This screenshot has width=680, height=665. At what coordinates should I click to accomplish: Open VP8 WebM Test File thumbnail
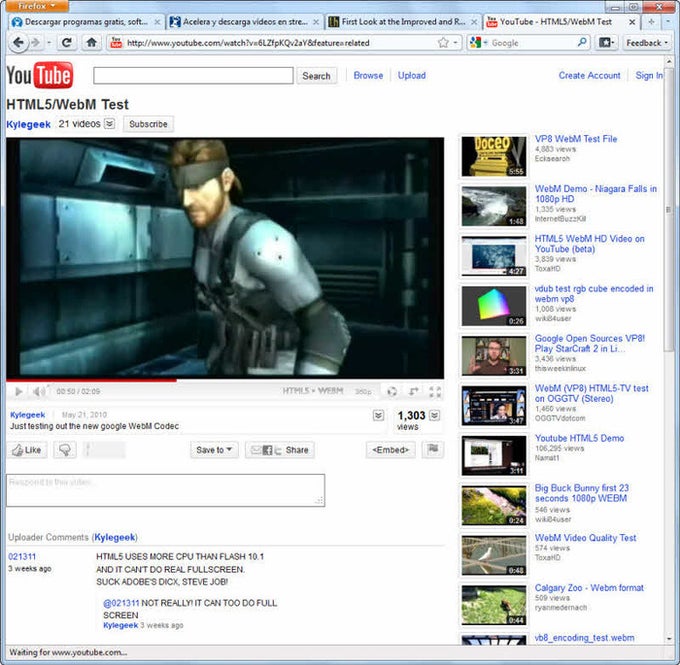click(494, 156)
